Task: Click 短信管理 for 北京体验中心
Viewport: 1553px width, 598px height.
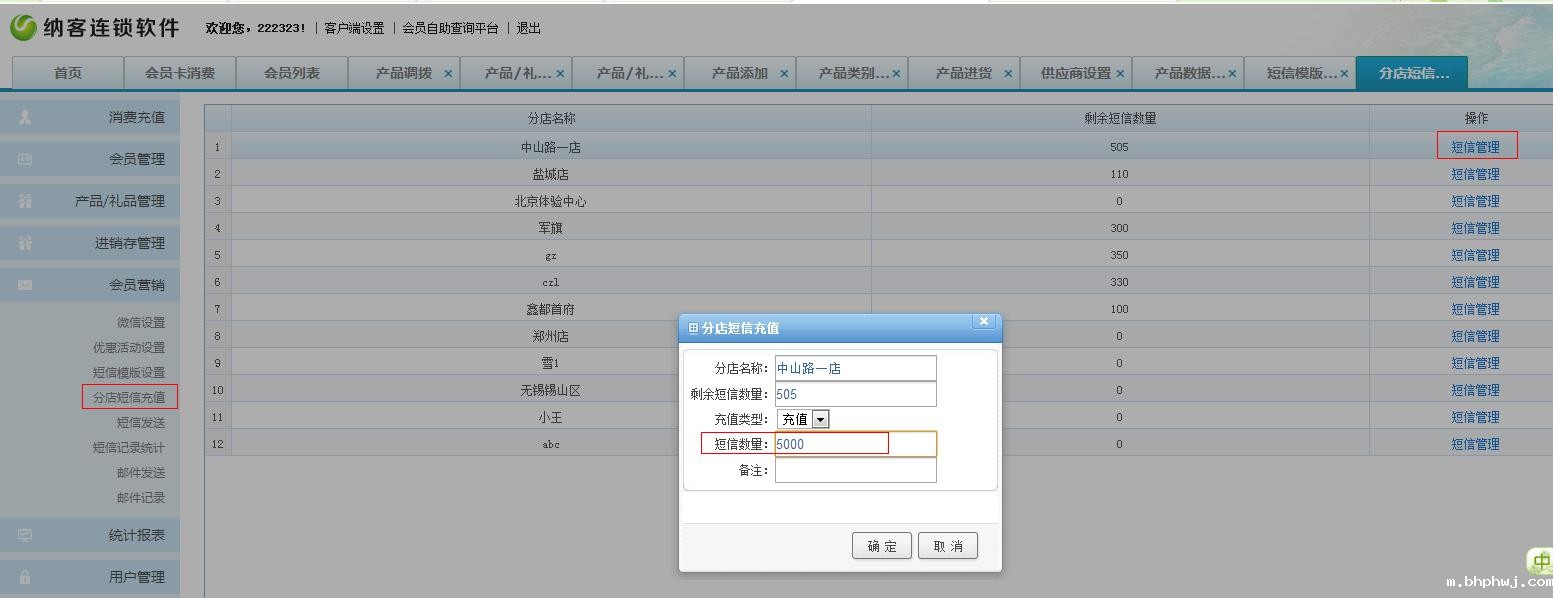Action: pos(1475,201)
